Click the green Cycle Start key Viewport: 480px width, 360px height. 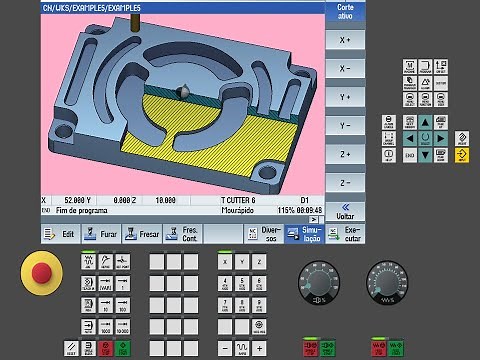coord(122,348)
